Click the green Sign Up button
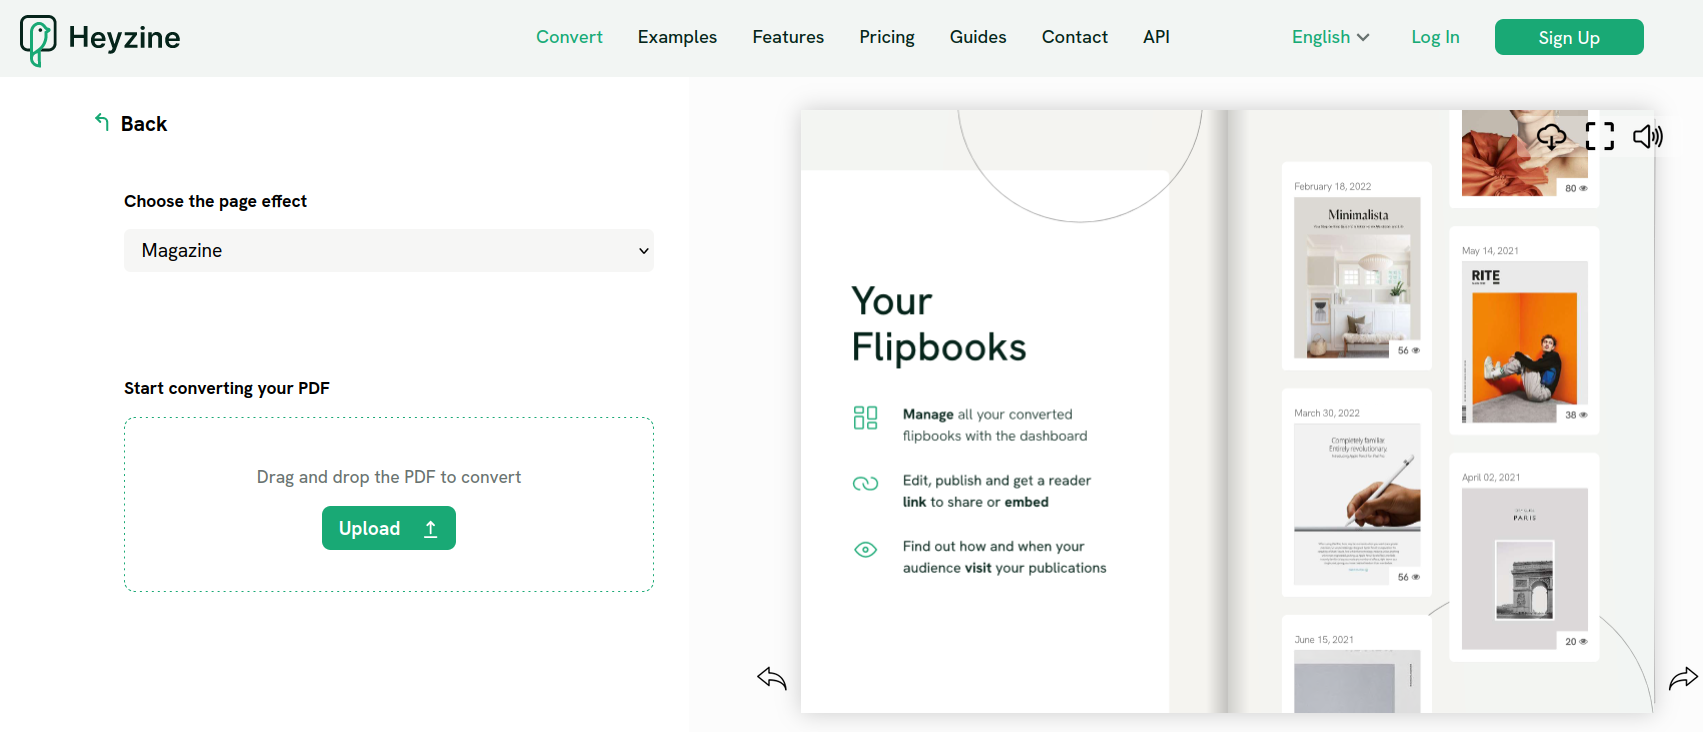Image resolution: width=1703 pixels, height=732 pixels. click(1569, 37)
